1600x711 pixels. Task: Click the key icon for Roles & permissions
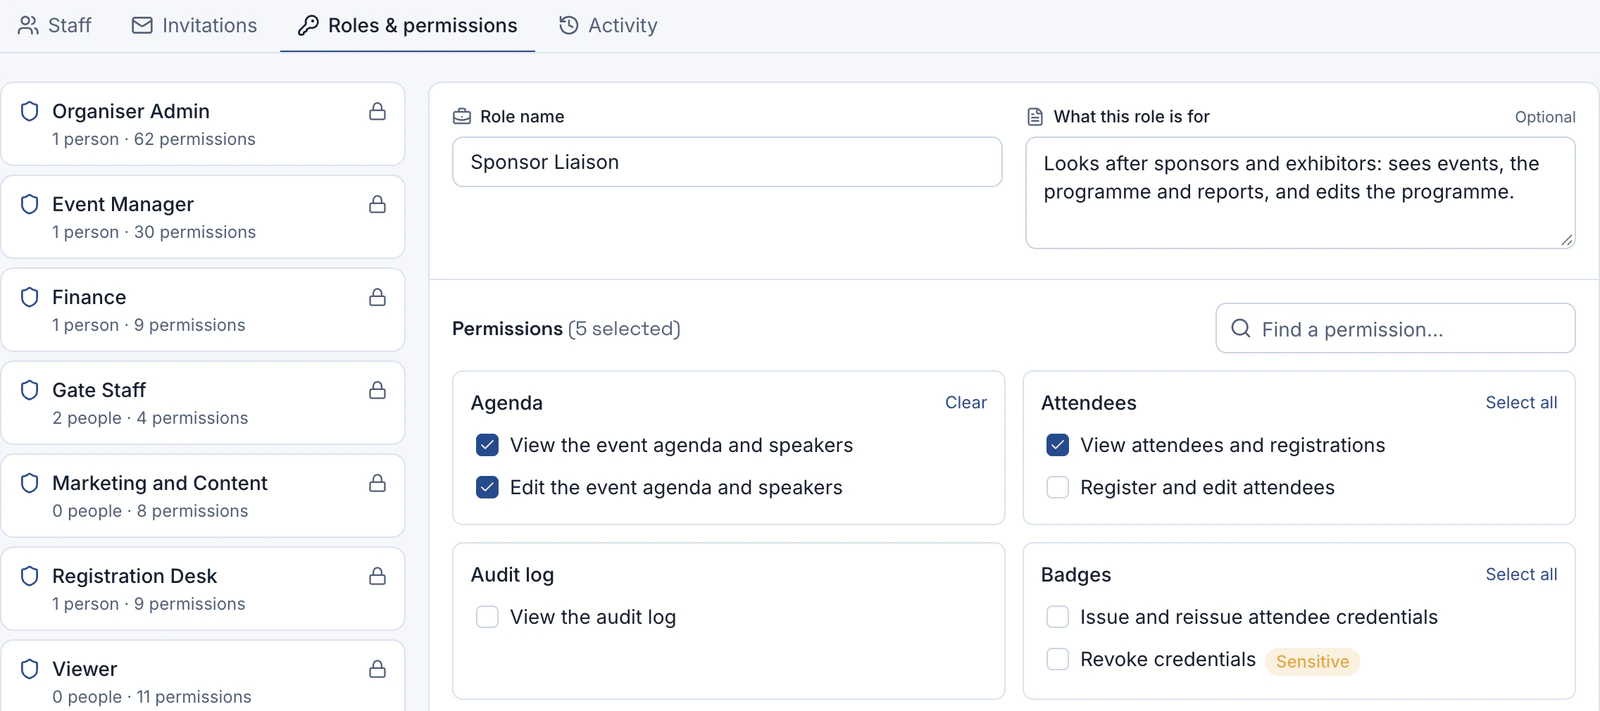[x=308, y=25]
